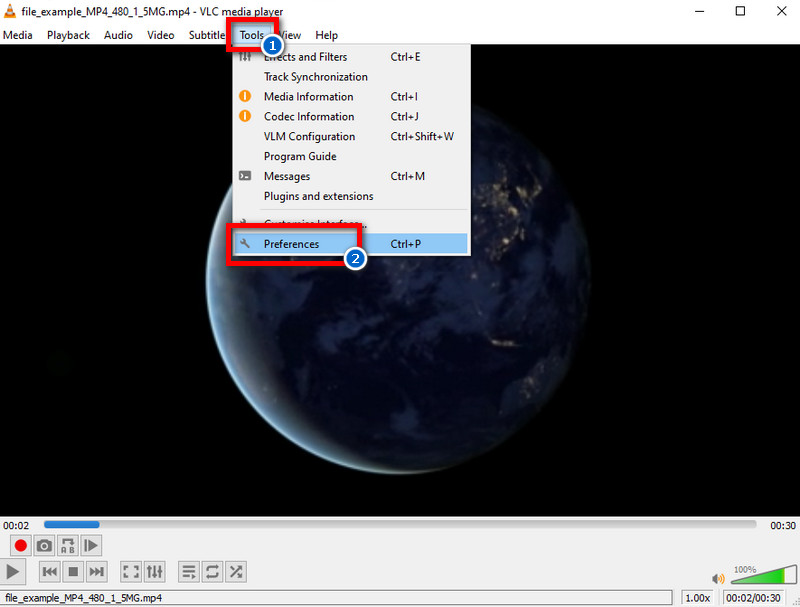Show extended settings equalizer icon
The image size is (800, 607).
click(x=155, y=572)
